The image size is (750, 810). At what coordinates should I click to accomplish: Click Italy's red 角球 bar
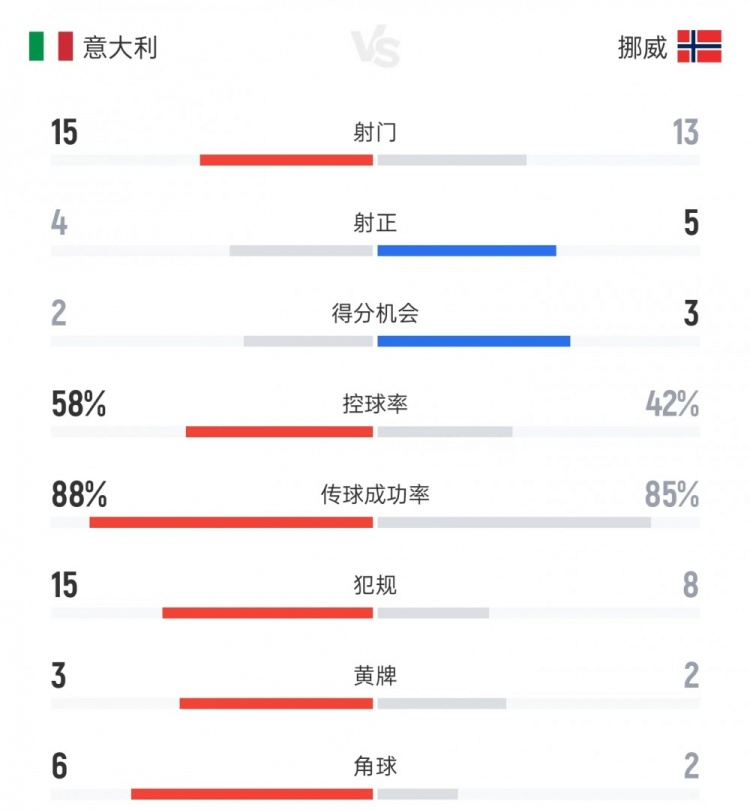[x=252, y=794]
